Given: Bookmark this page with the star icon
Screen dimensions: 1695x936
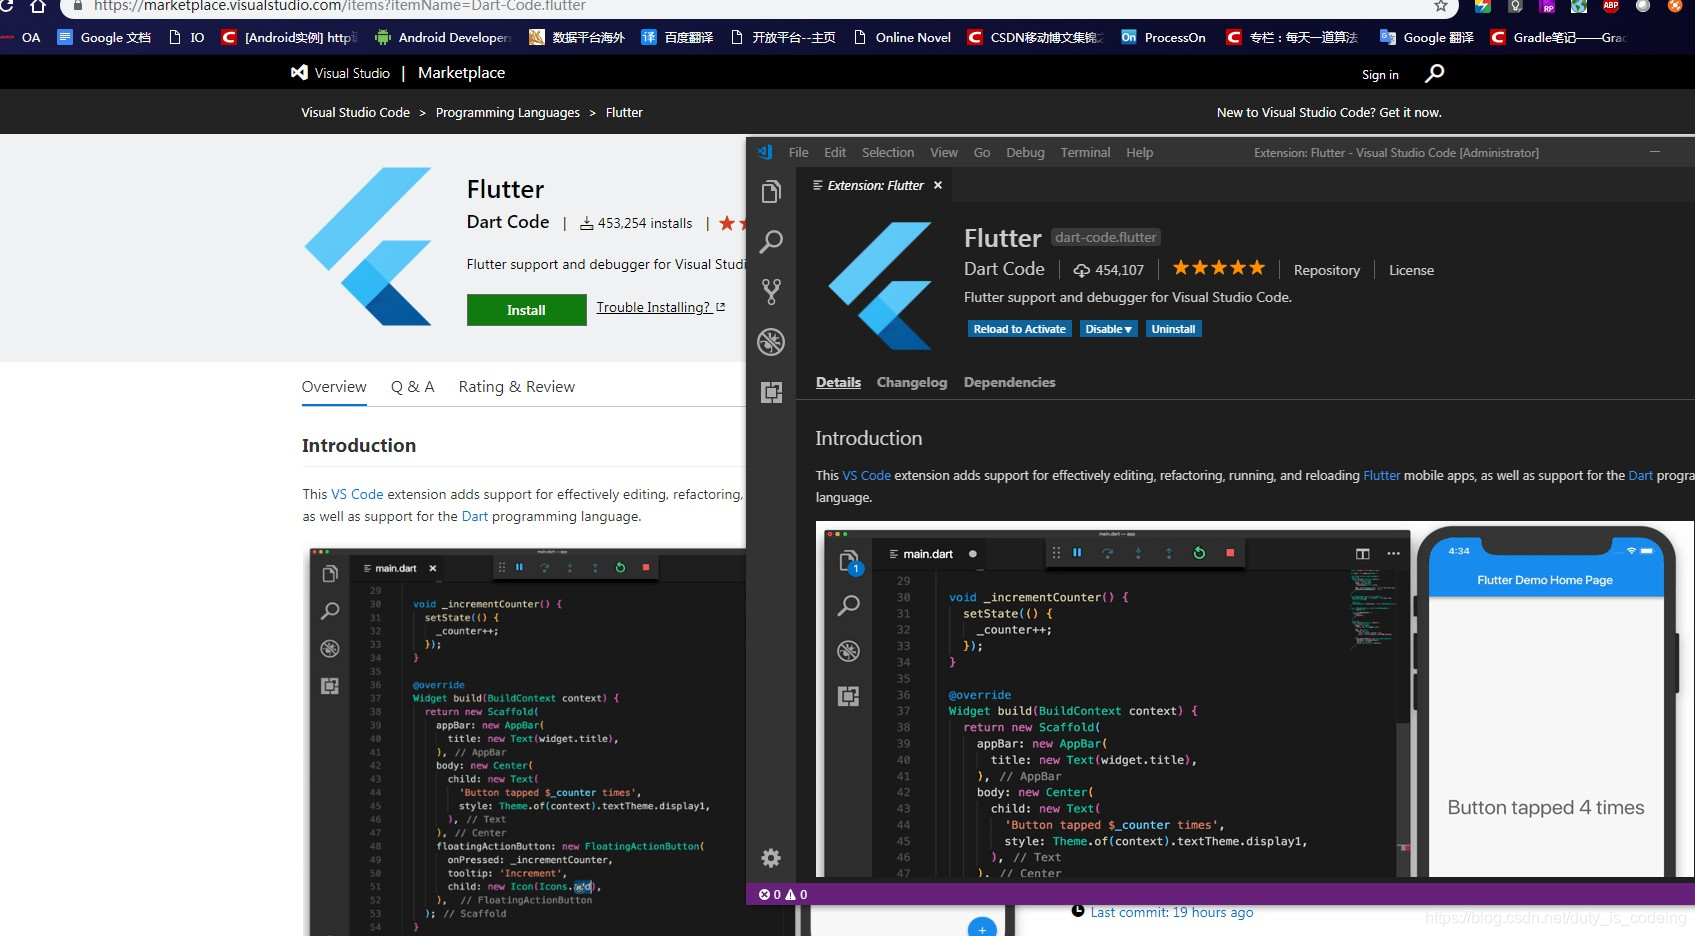Looking at the screenshot, I should coord(1441,6).
